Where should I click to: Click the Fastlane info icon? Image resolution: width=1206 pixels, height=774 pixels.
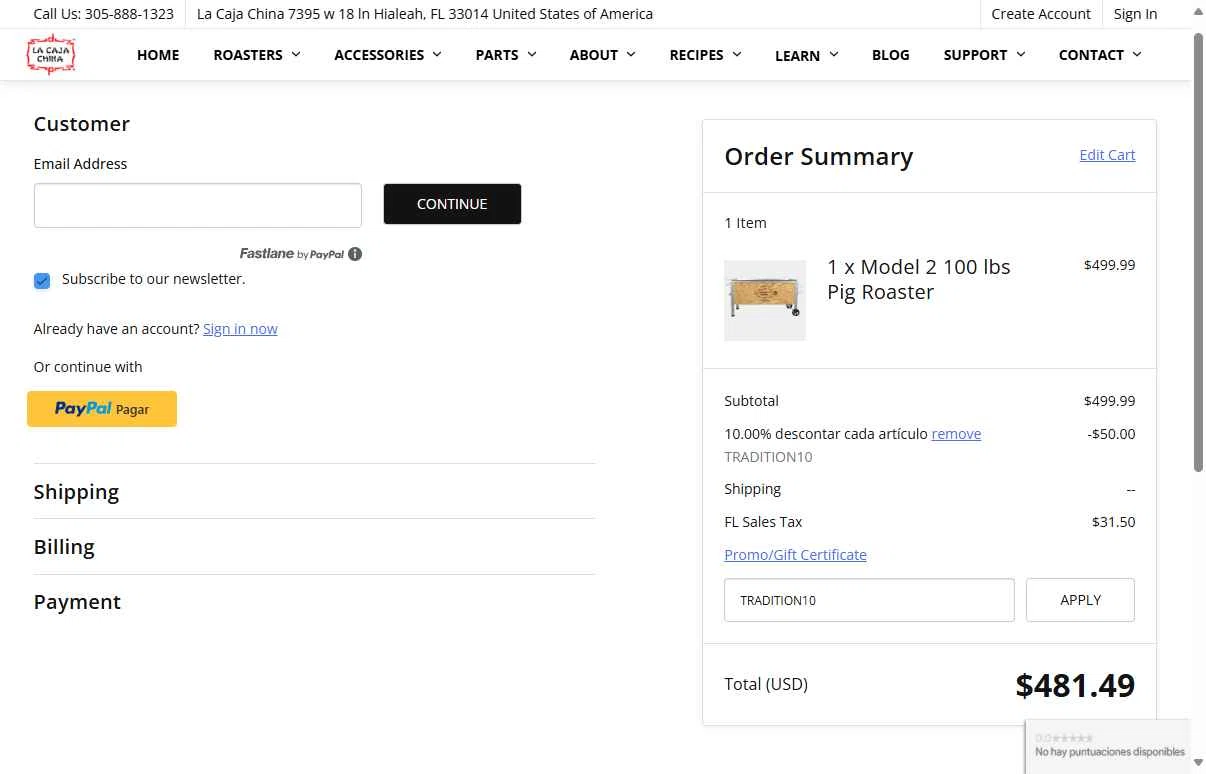[x=355, y=254]
